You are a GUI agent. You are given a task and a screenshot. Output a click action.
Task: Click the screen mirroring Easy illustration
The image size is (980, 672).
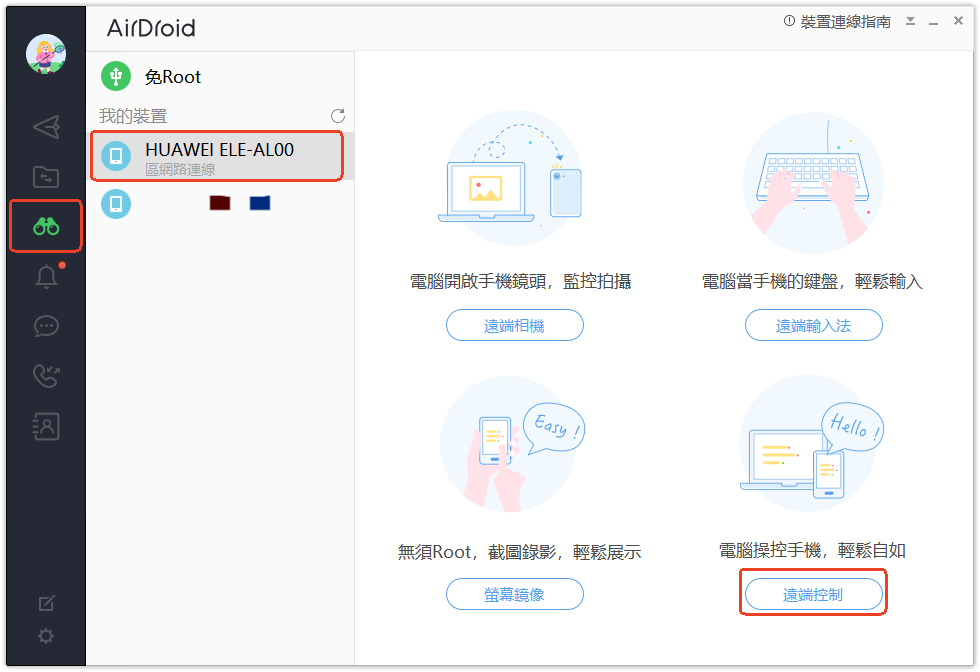point(512,445)
